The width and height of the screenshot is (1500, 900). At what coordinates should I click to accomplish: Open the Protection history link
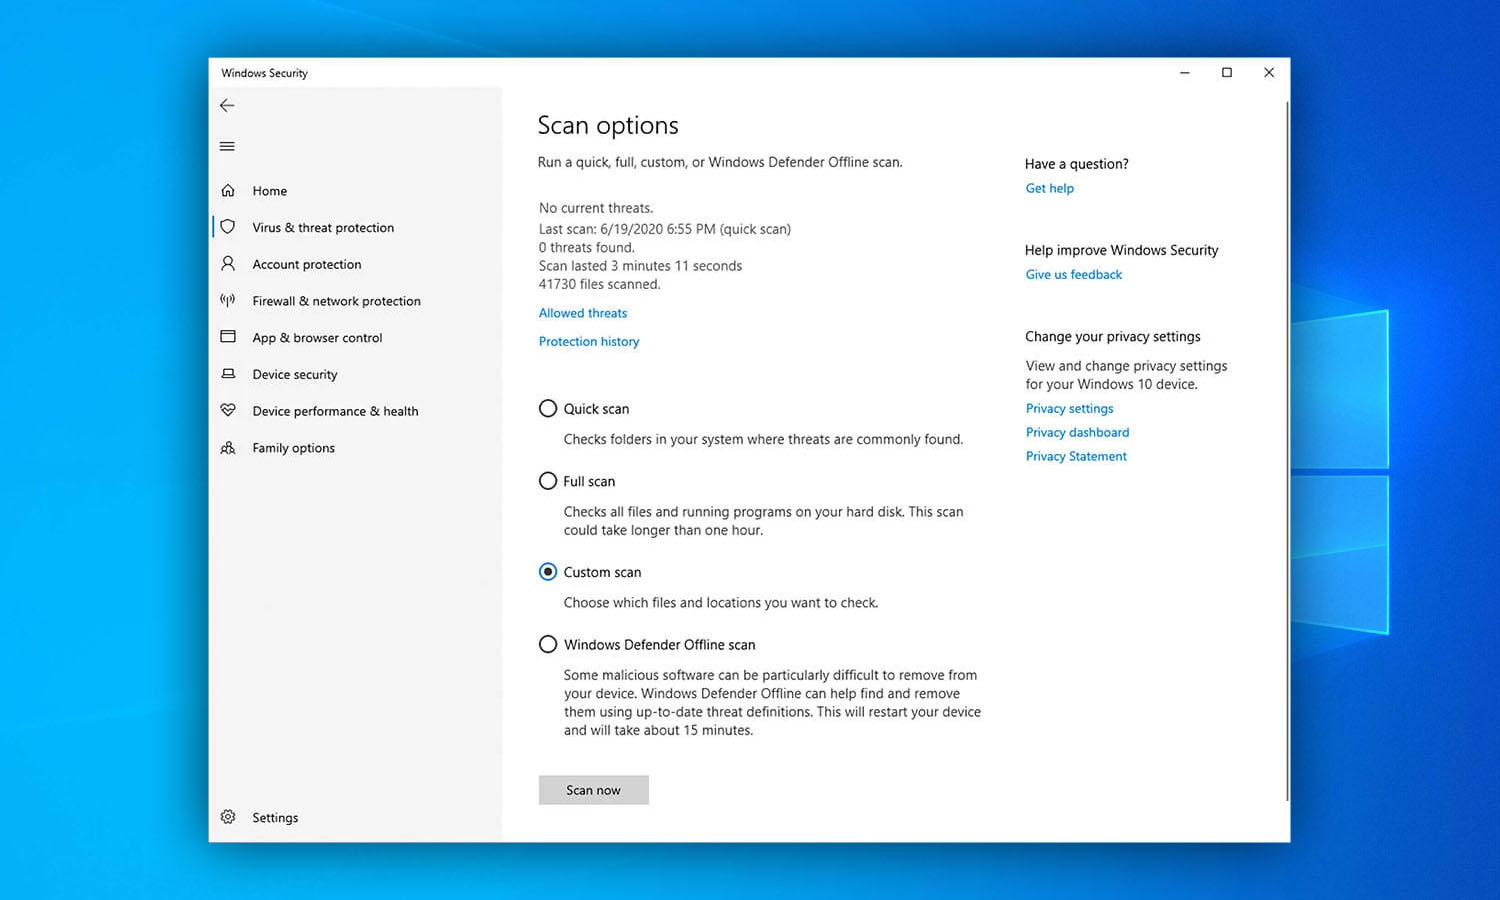tap(589, 341)
